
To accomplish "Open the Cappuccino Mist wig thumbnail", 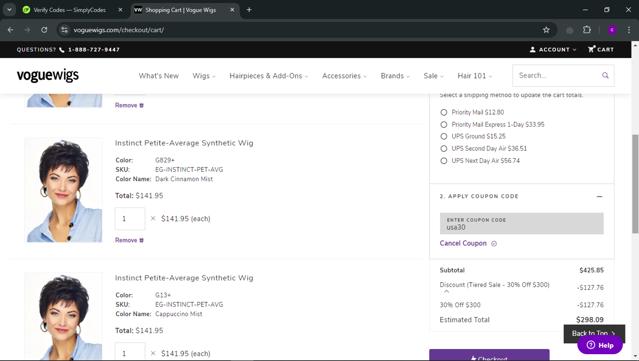I will pos(64,316).
